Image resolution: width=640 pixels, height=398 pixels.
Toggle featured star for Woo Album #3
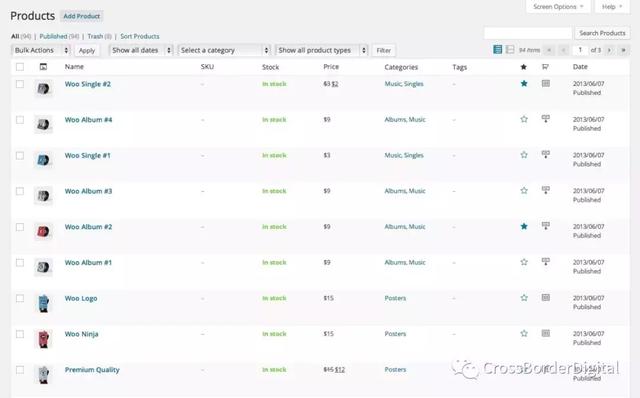coord(524,191)
